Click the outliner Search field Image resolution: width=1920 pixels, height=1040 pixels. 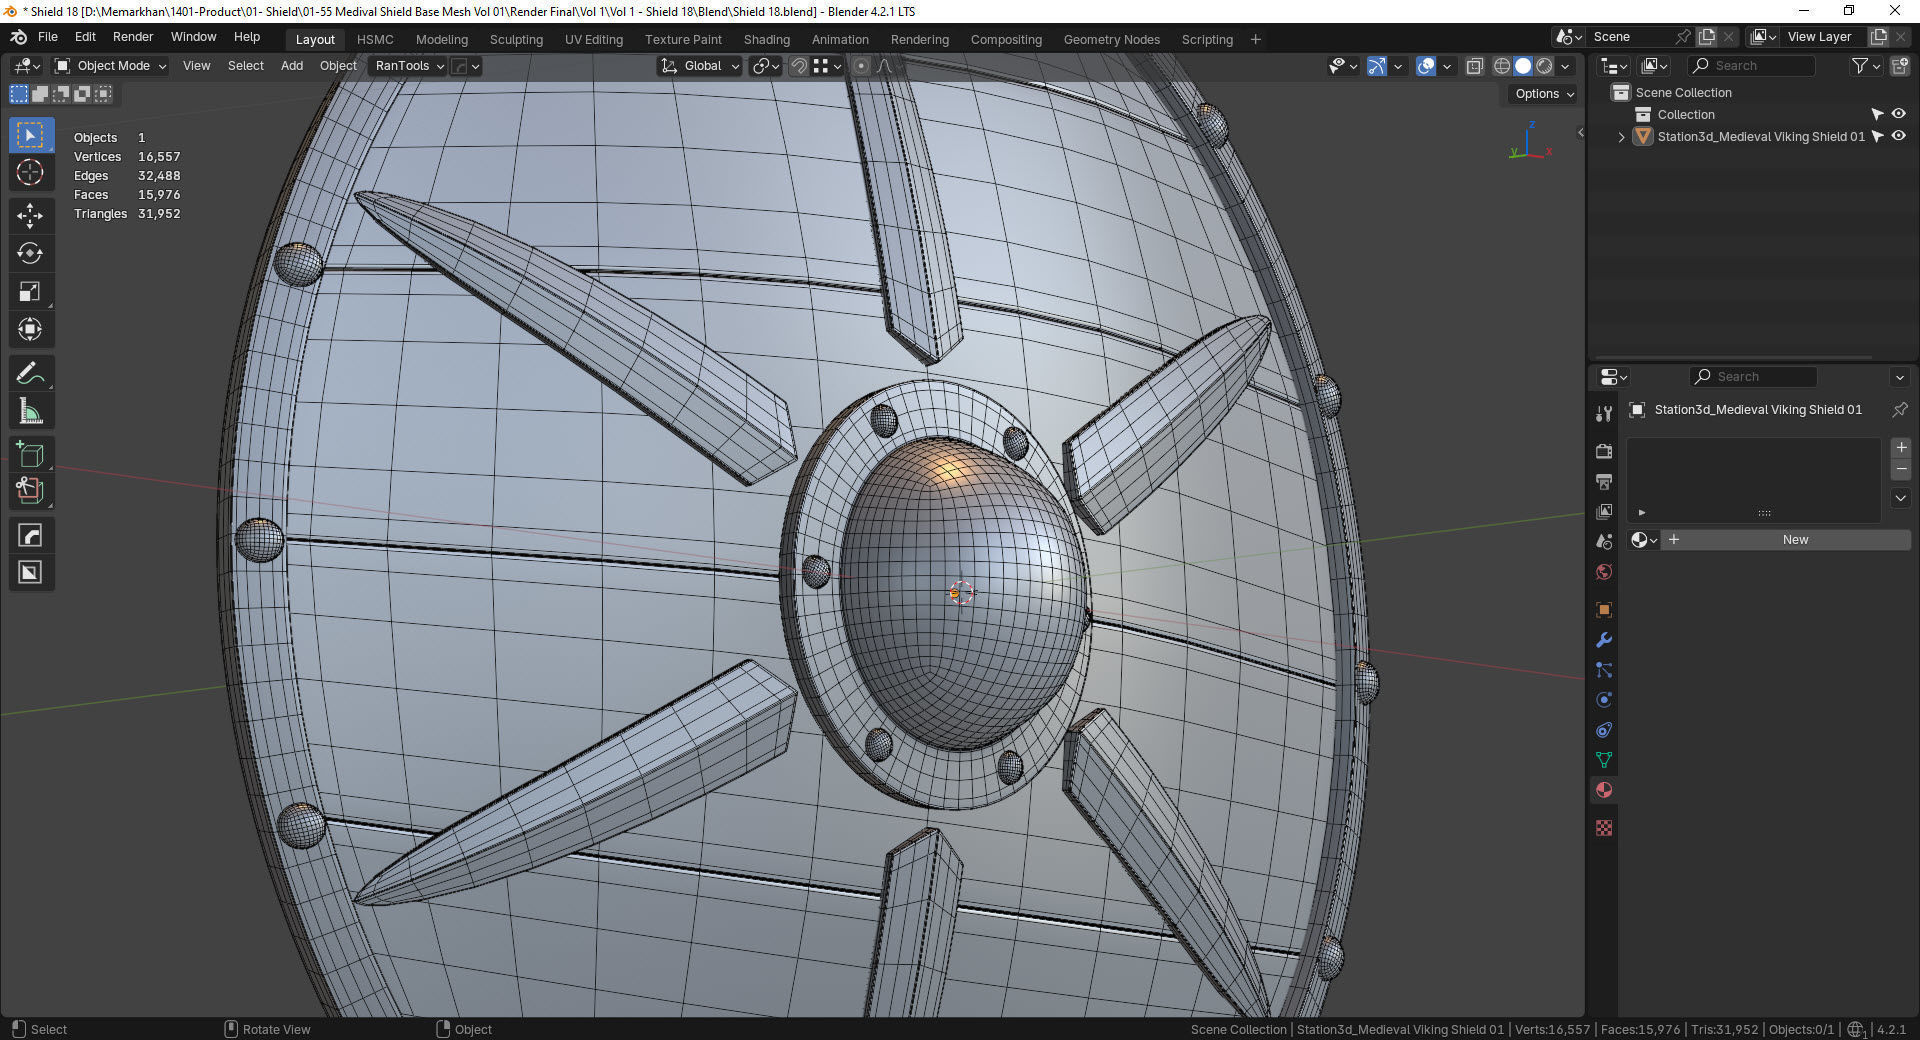tap(1752, 66)
